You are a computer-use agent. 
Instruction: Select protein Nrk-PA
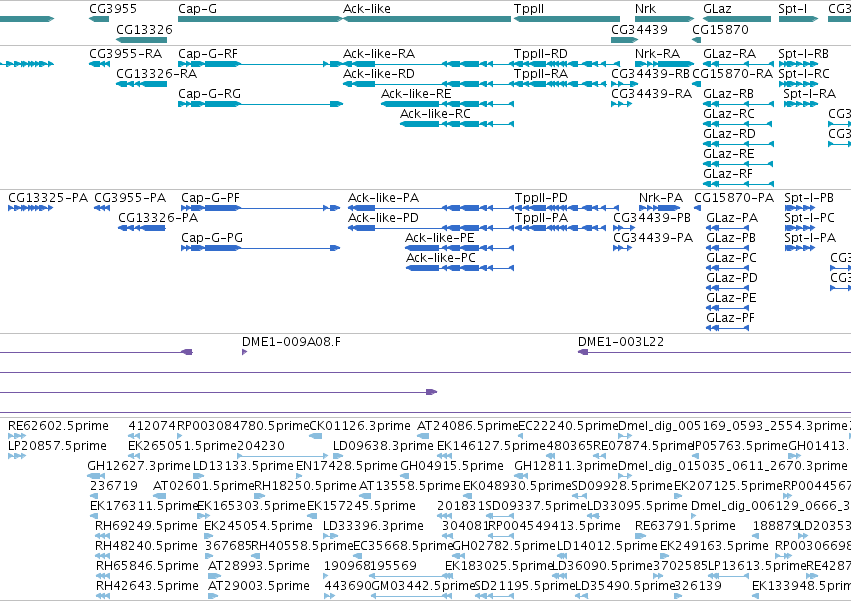(661, 198)
